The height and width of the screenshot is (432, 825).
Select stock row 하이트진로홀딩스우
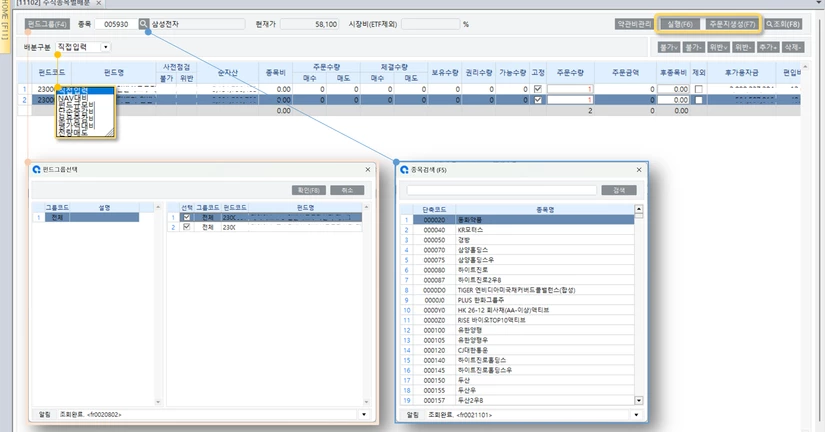coord(518,370)
